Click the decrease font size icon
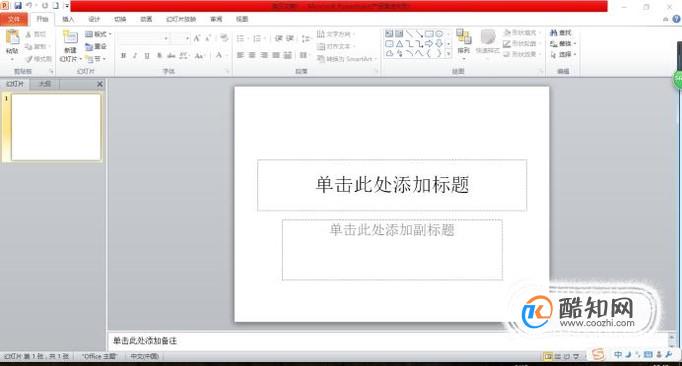The height and width of the screenshot is (366, 682). 208,38
